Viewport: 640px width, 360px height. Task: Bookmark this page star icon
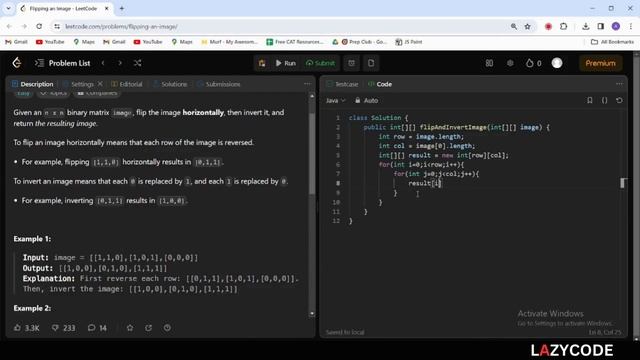pos(527,27)
